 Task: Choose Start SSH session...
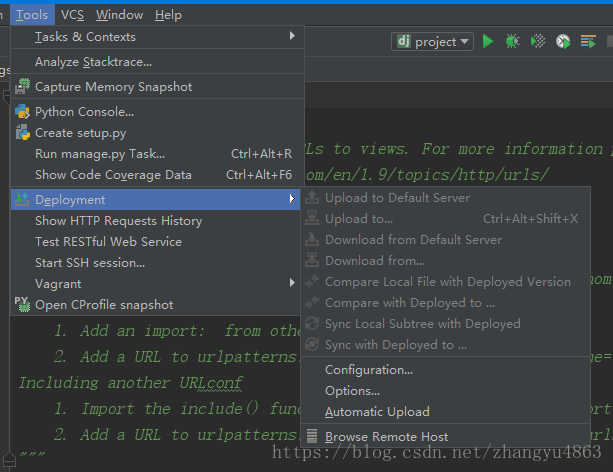tap(90, 263)
